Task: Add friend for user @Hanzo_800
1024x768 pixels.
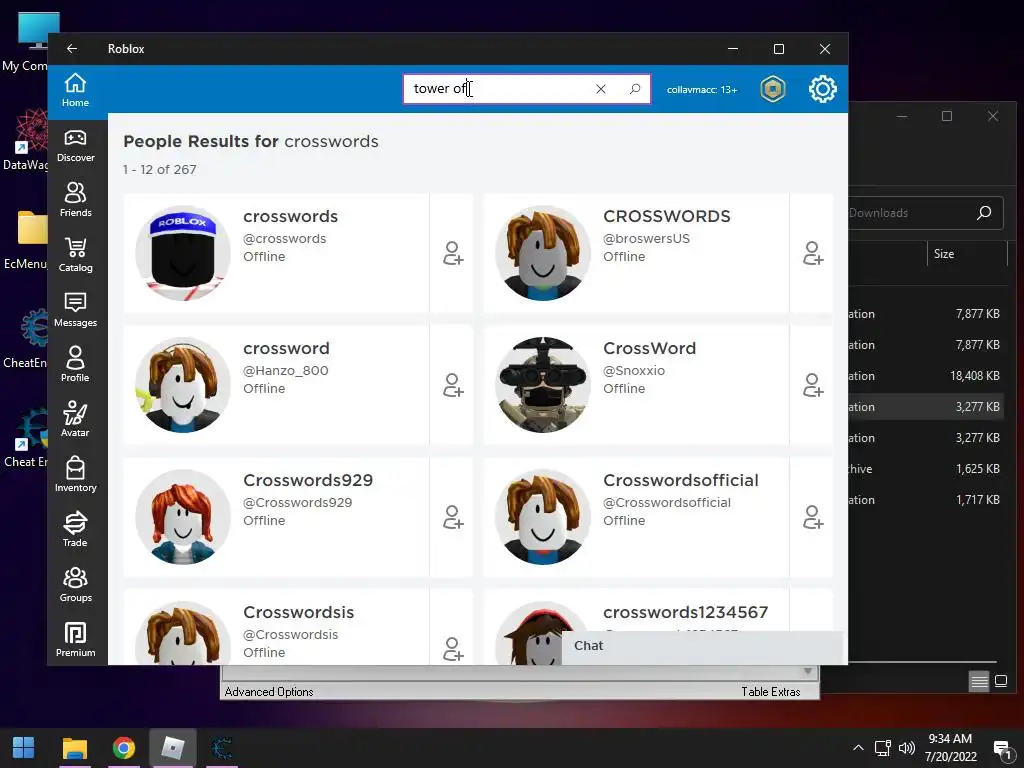Action: 453,385
